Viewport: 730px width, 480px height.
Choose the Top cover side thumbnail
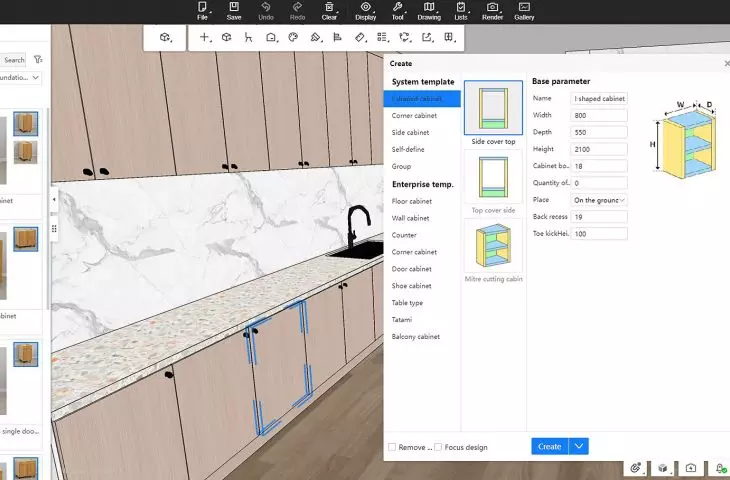pyautogui.click(x=493, y=177)
